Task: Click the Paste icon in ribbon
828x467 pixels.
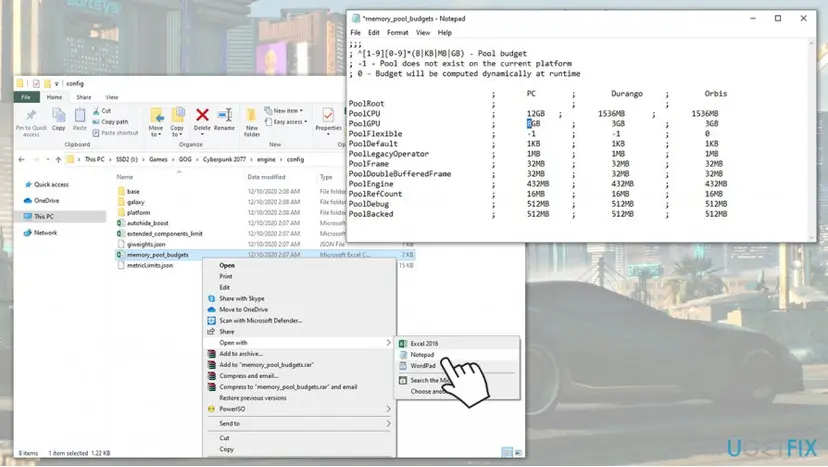Action: click(x=80, y=116)
